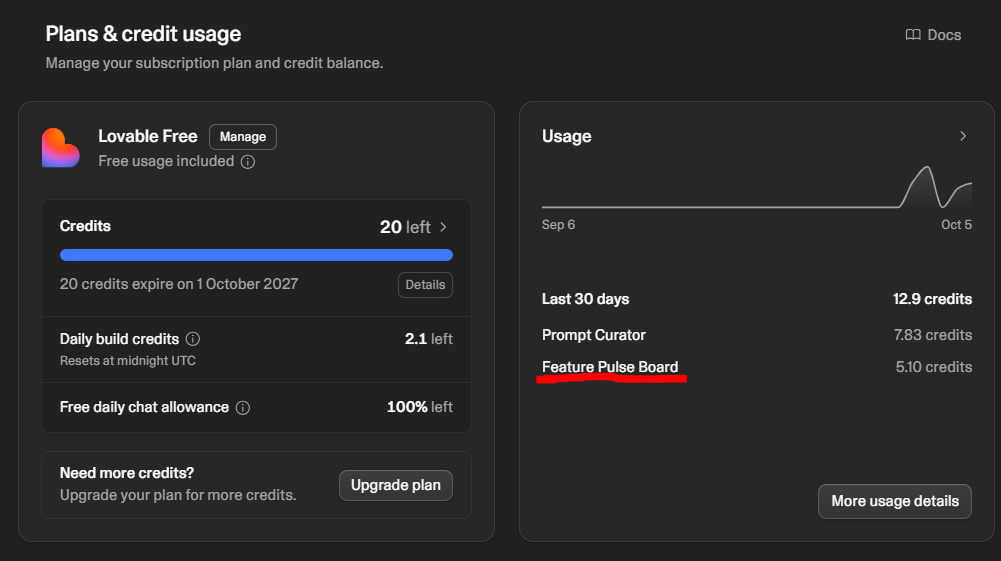Click the Oct 5 date label

(956, 225)
